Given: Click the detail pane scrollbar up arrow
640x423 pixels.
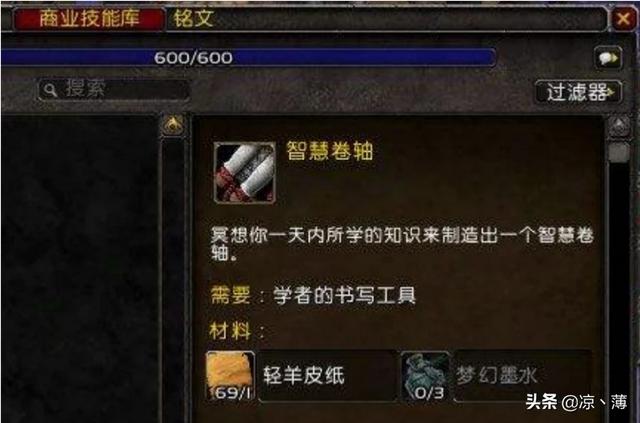Looking at the screenshot, I should pyautogui.click(x=619, y=126).
